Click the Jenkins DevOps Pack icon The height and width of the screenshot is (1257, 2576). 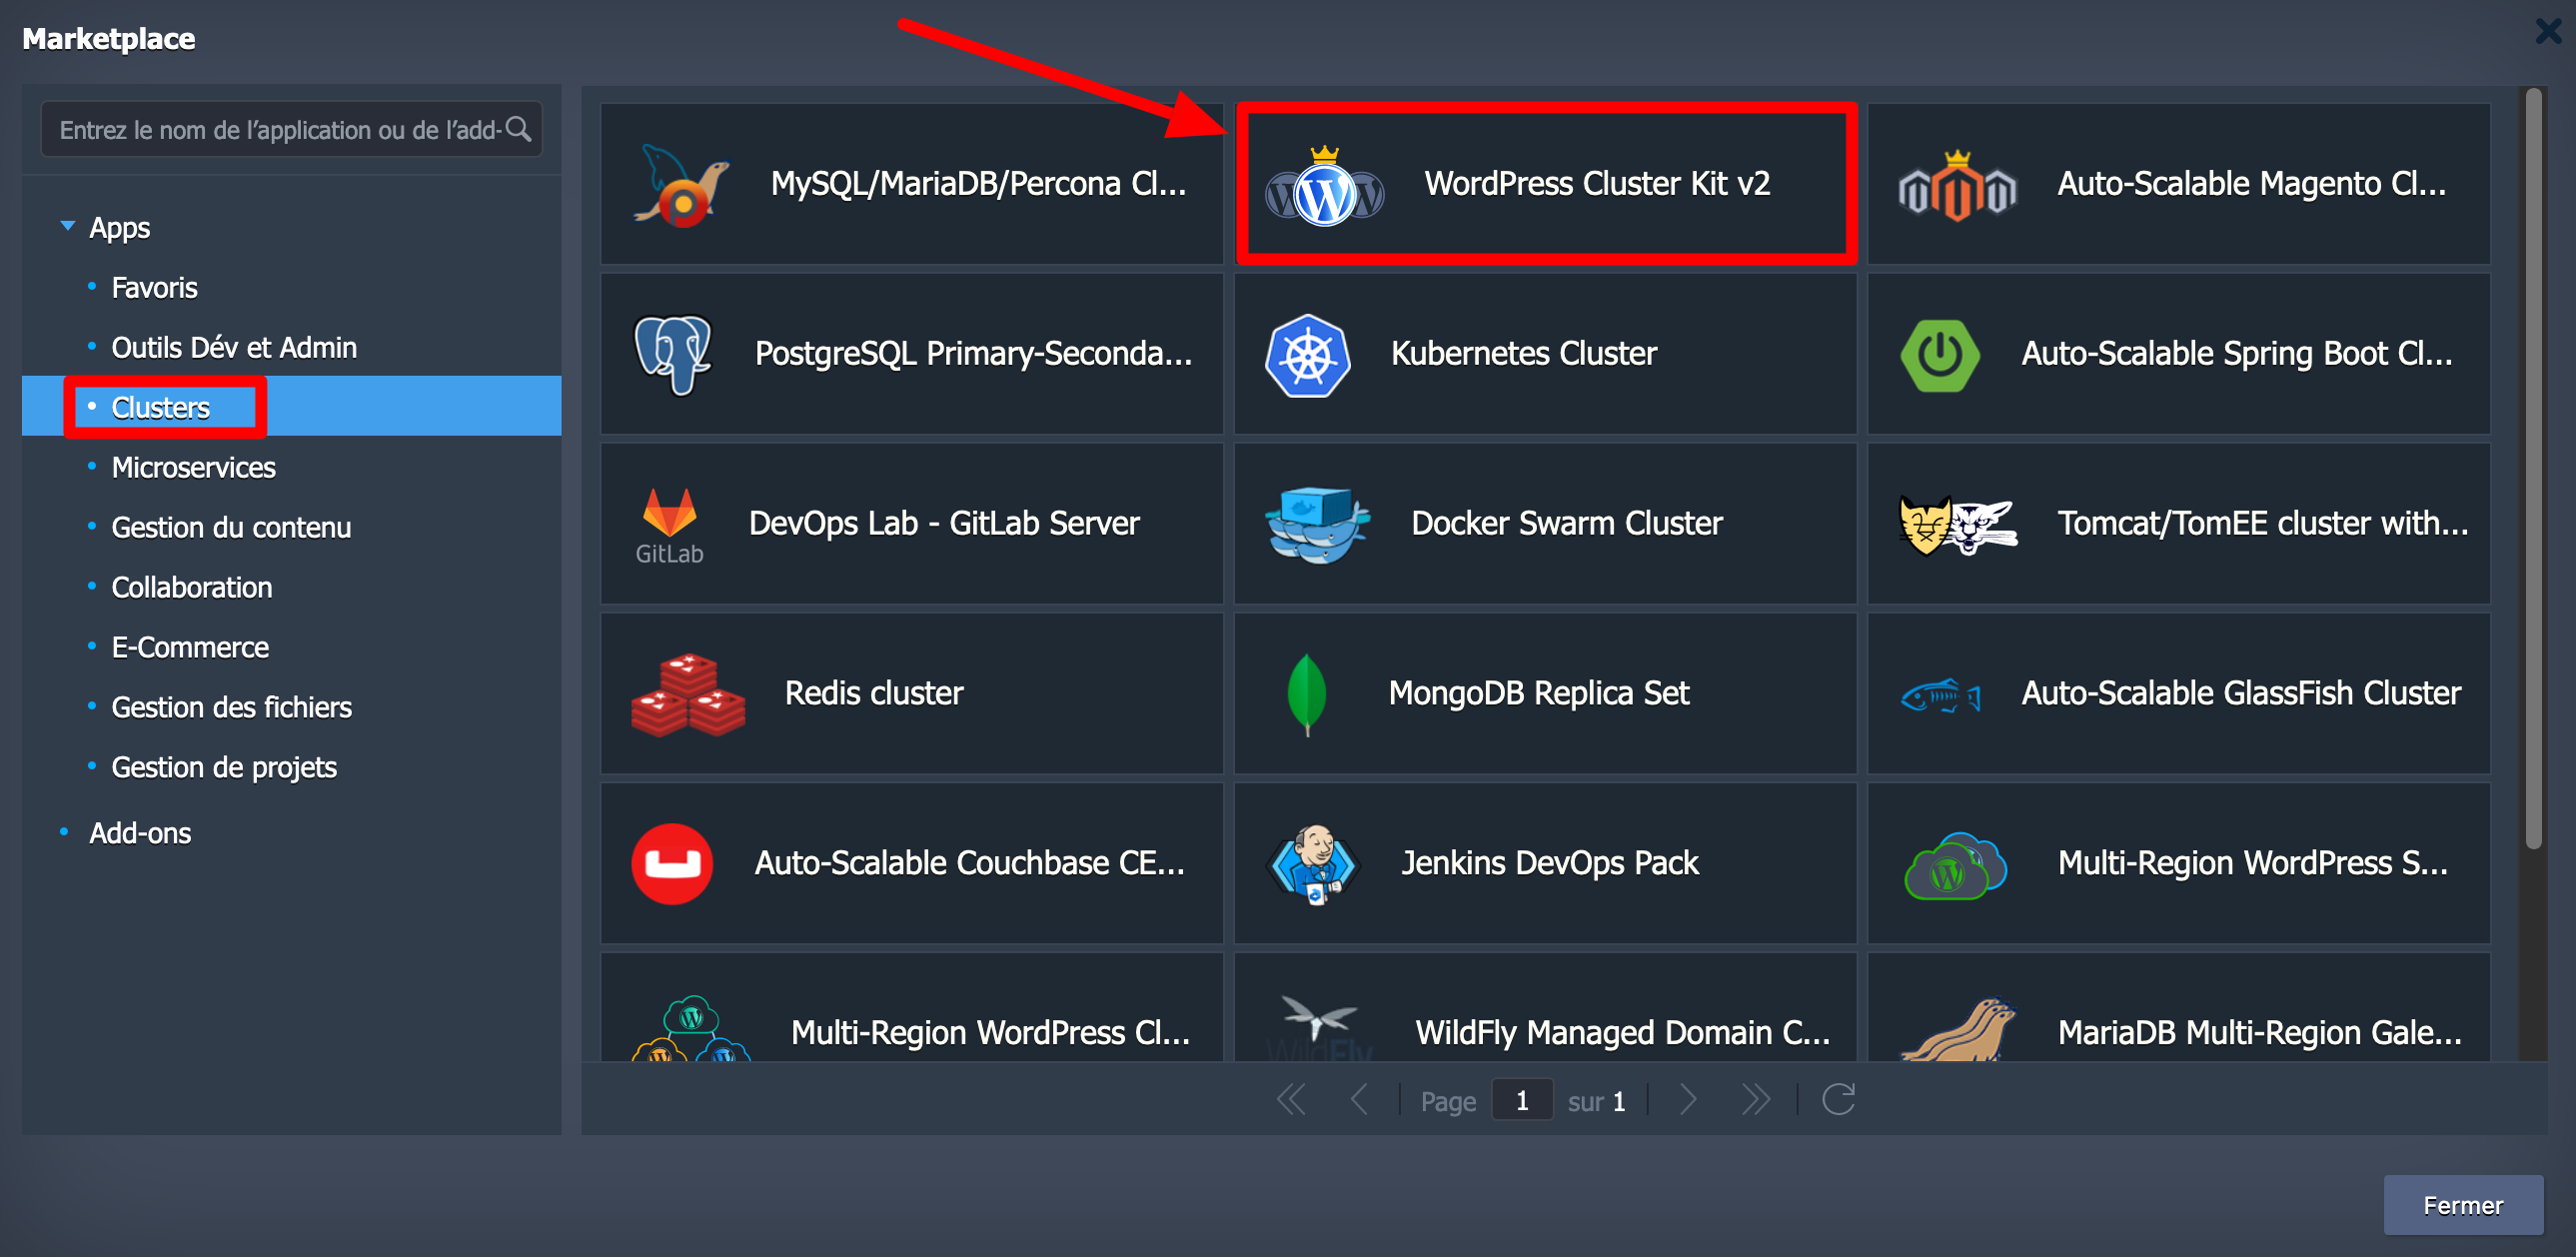point(1312,864)
